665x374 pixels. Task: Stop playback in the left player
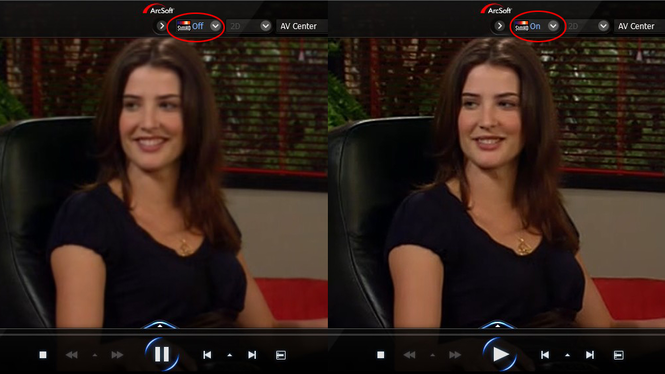(x=43, y=354)
